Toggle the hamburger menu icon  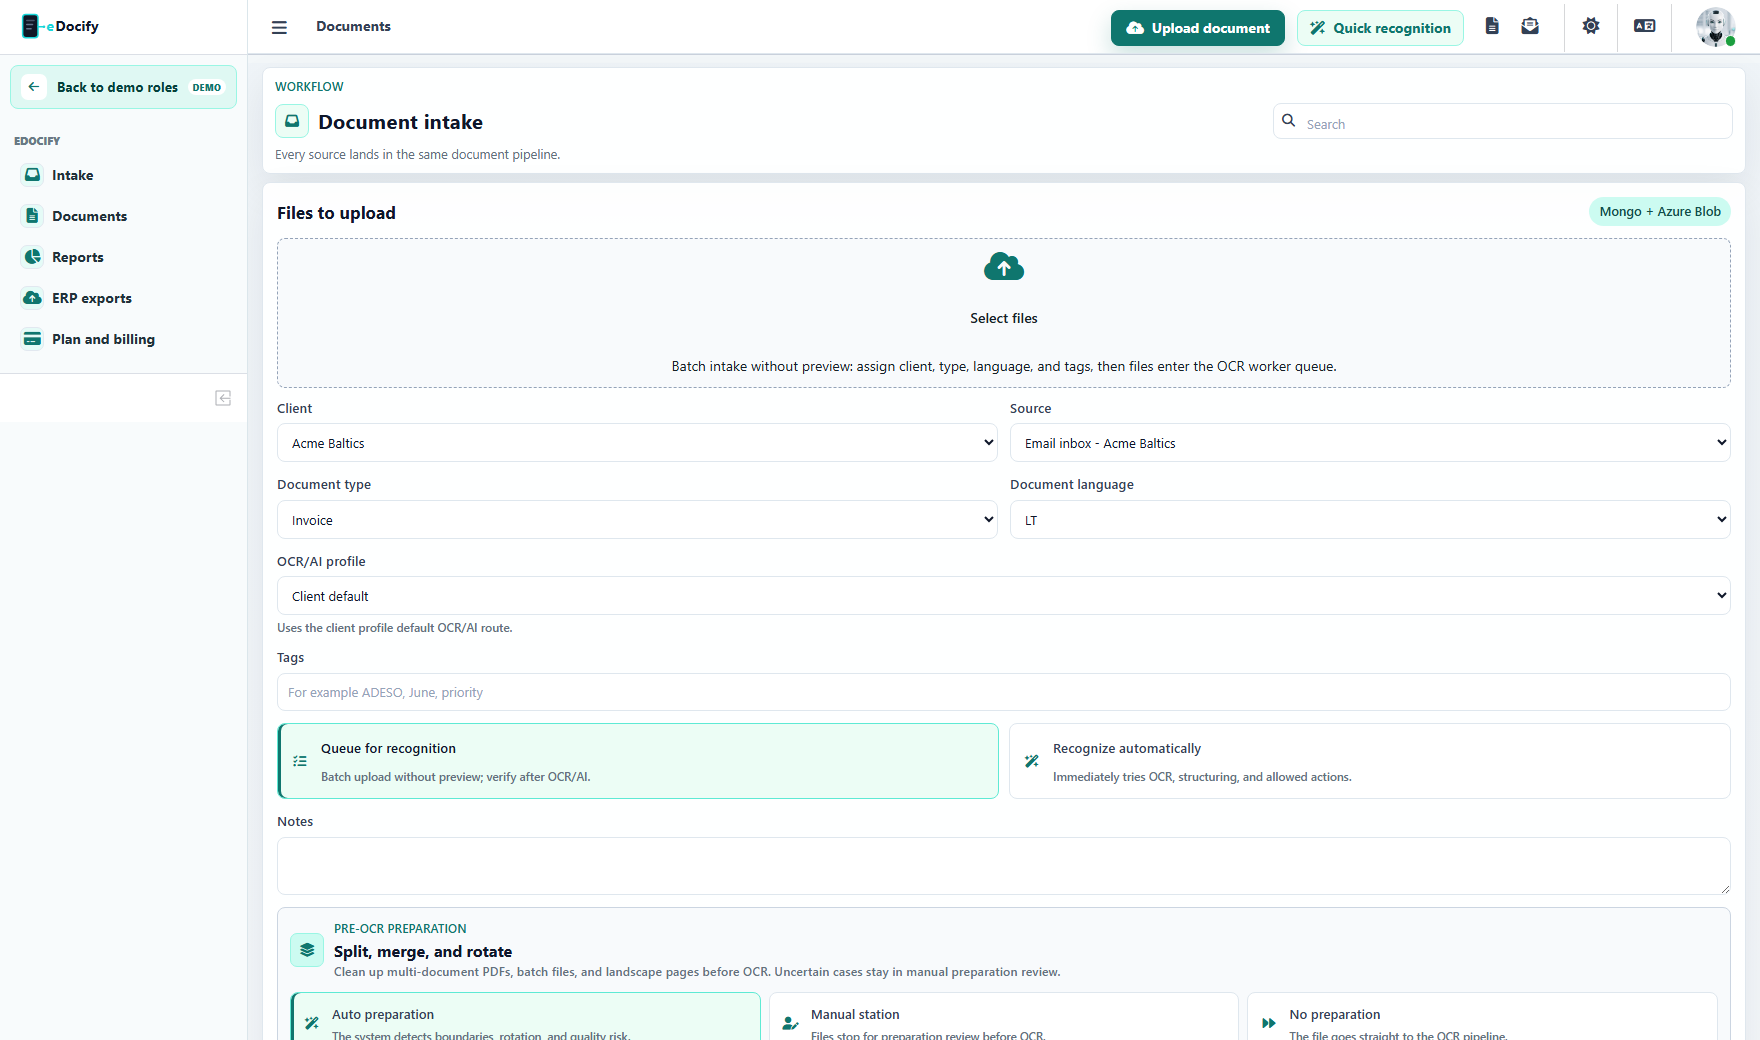click(x=279, y=27)
